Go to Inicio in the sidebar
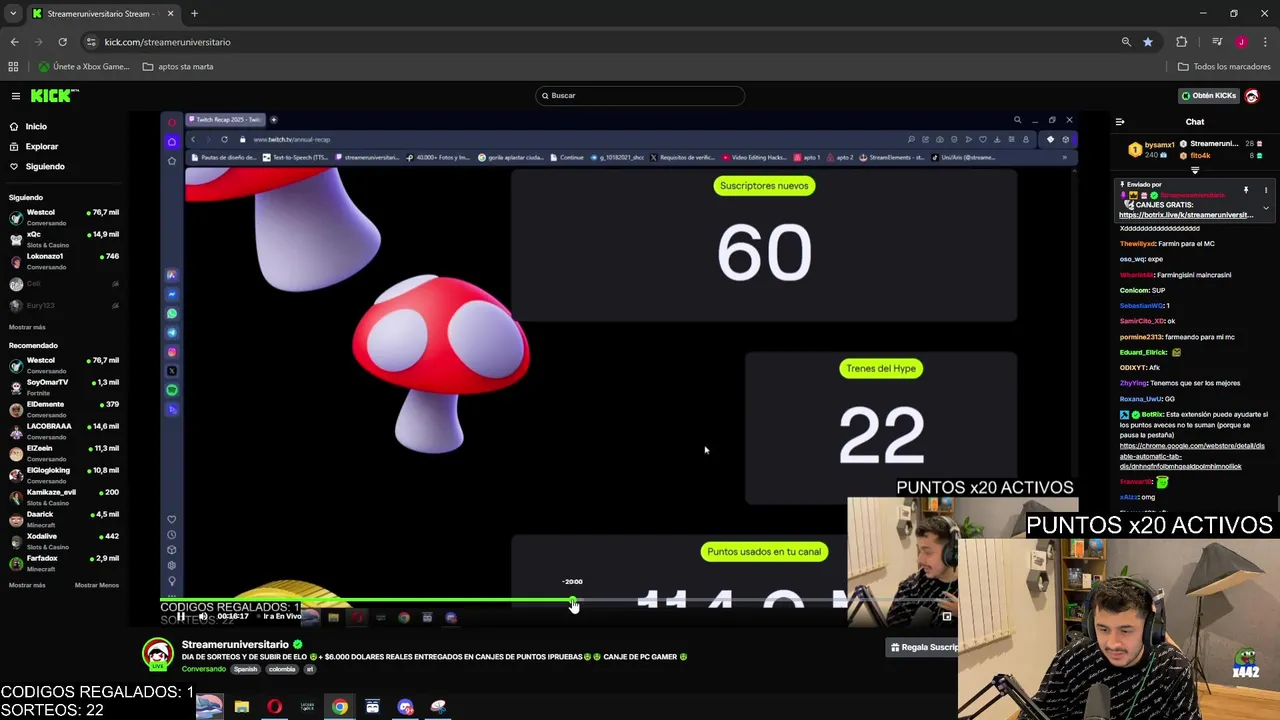 pos(36,126)
